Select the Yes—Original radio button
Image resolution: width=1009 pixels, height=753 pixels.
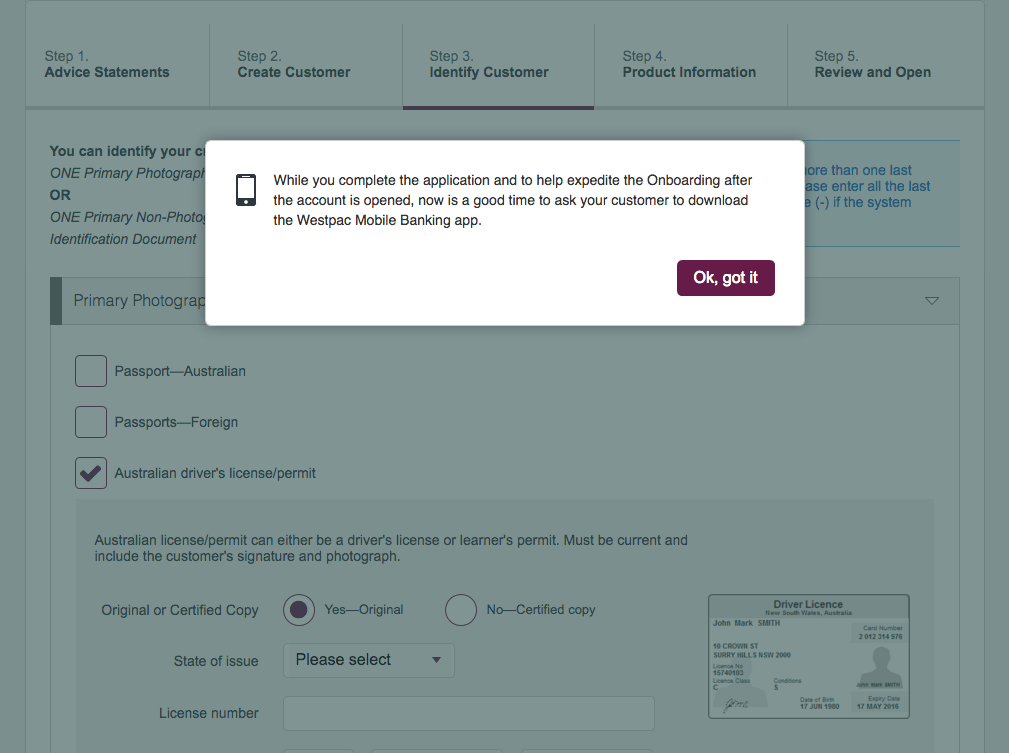click(299, 610)
